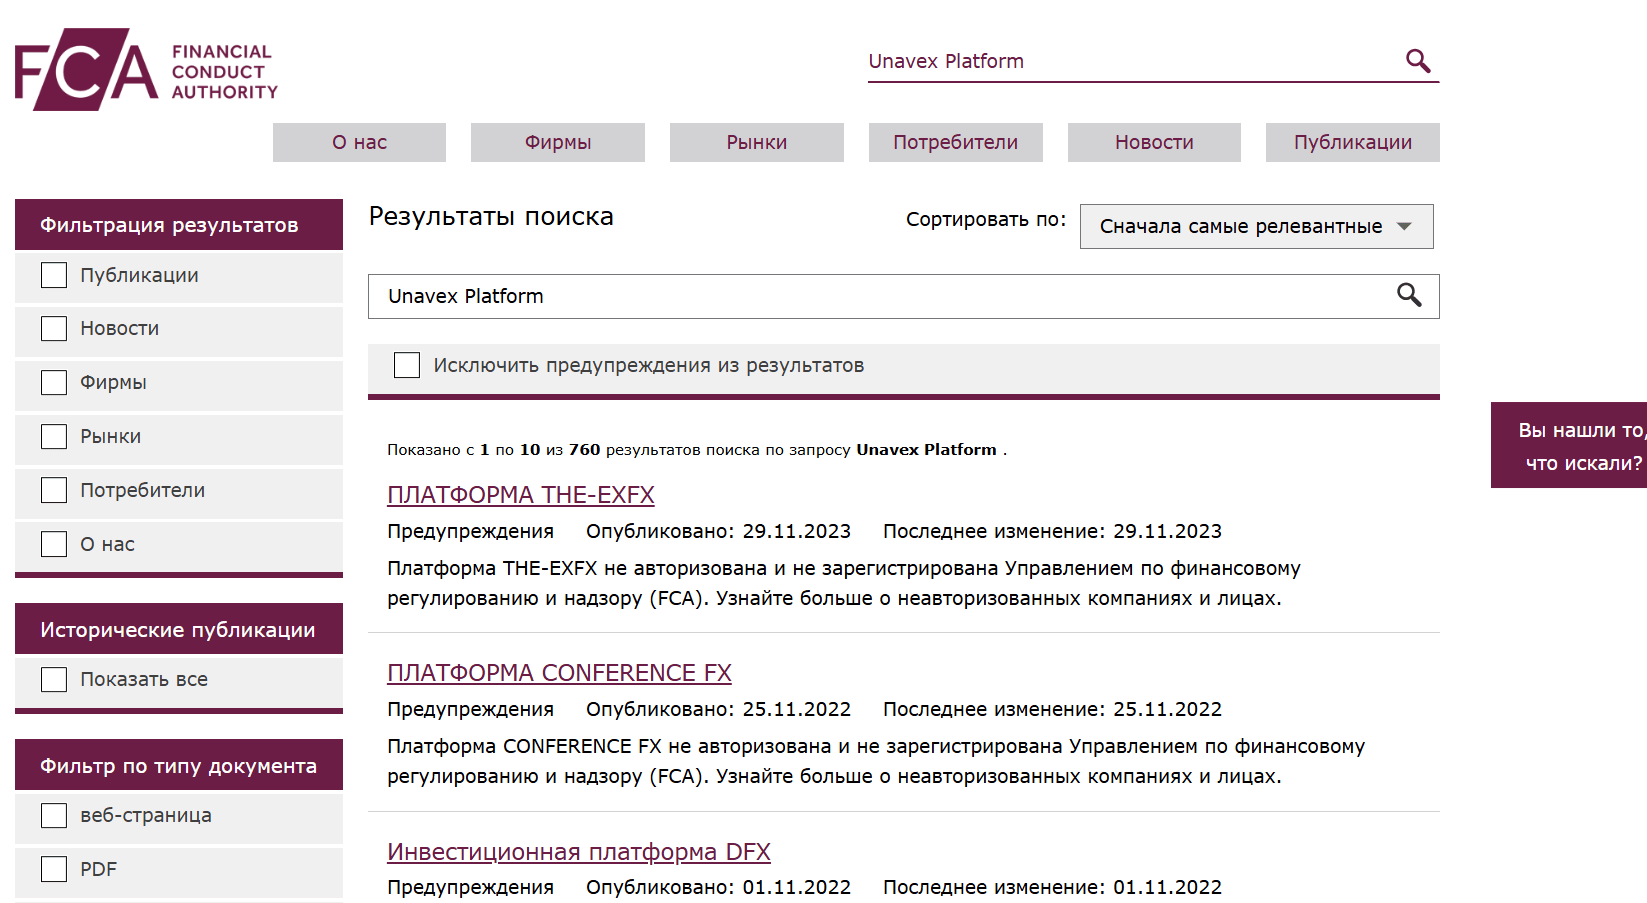
Task: Click the Опубликовано: 29.11.2023 date text
Action: 718,531
